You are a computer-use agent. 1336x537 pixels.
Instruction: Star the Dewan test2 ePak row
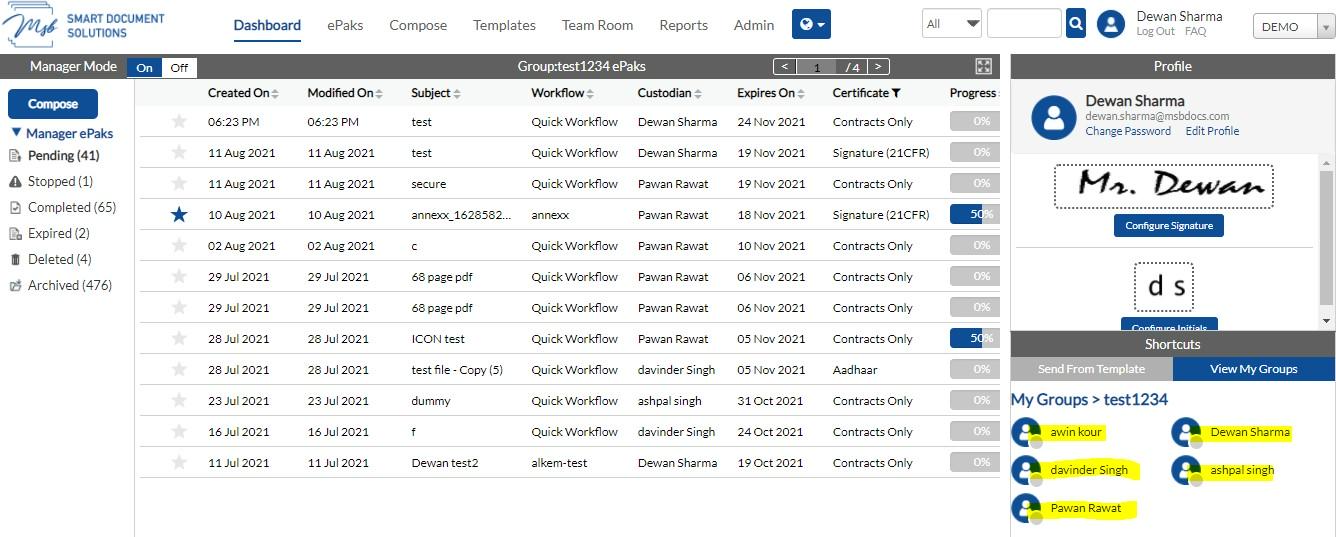pyautogui.click(x=179, y=462)
